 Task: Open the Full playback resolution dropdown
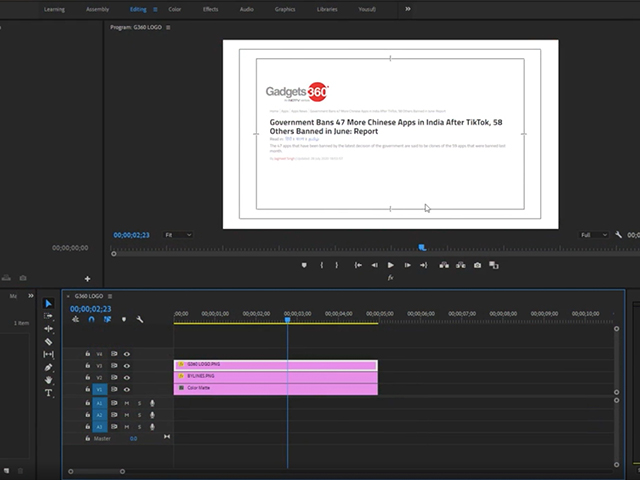(594, 235)
